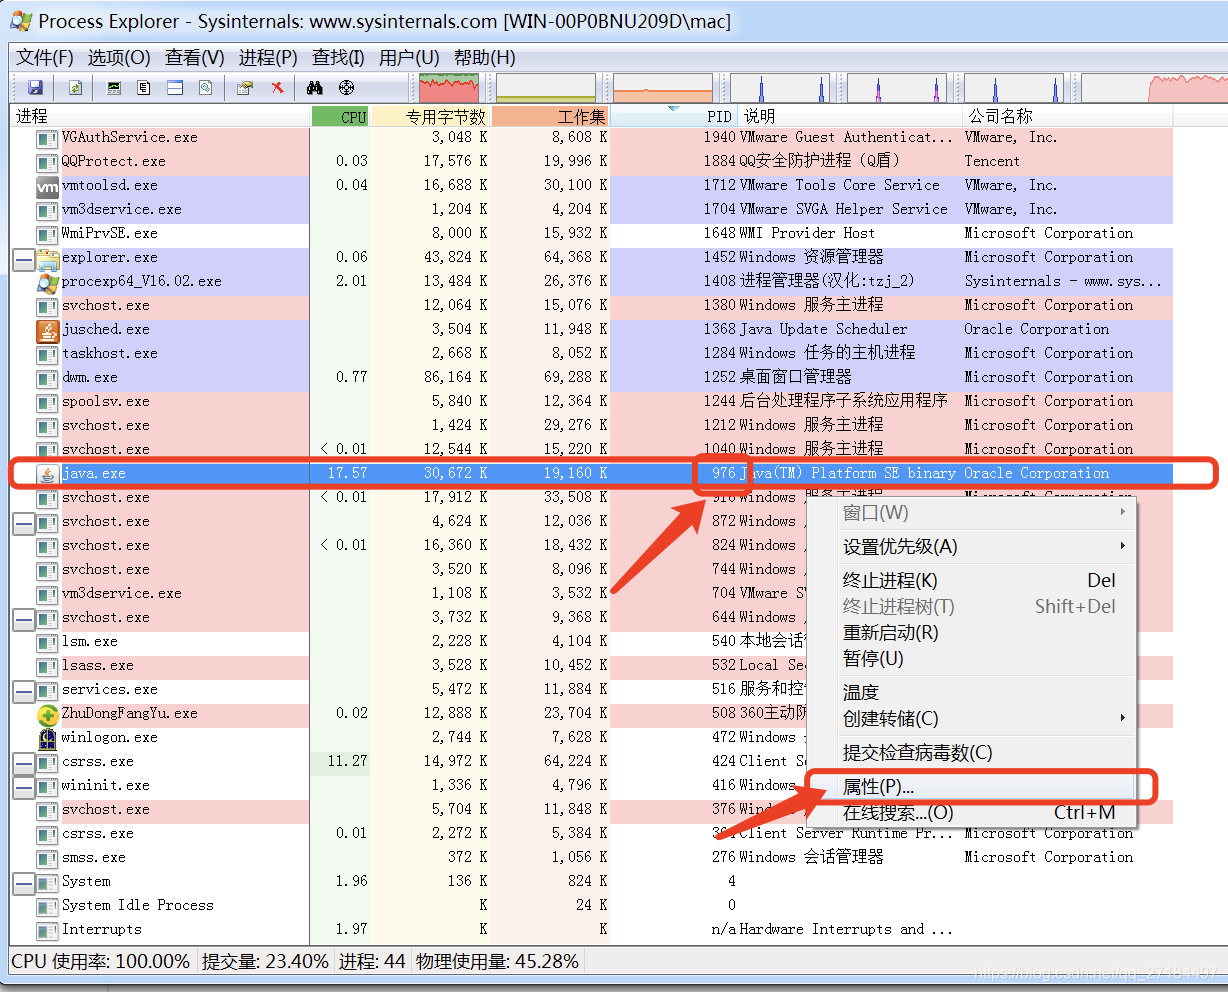This screenshot has width=1228, height=992.
Task: Open the 查找(I) menu
Action: pos(338,58)
